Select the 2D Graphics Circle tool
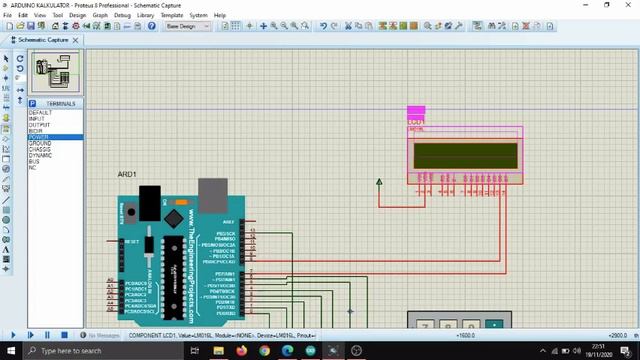Screen dimensions: 640x360 (6, 220)
